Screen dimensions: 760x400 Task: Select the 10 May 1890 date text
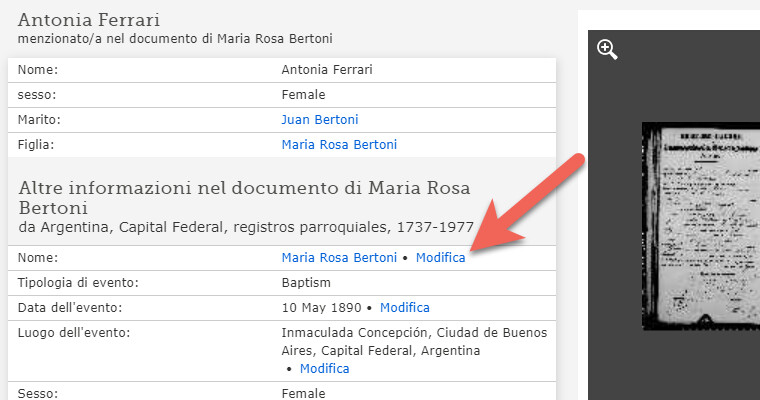coord(321,307)
